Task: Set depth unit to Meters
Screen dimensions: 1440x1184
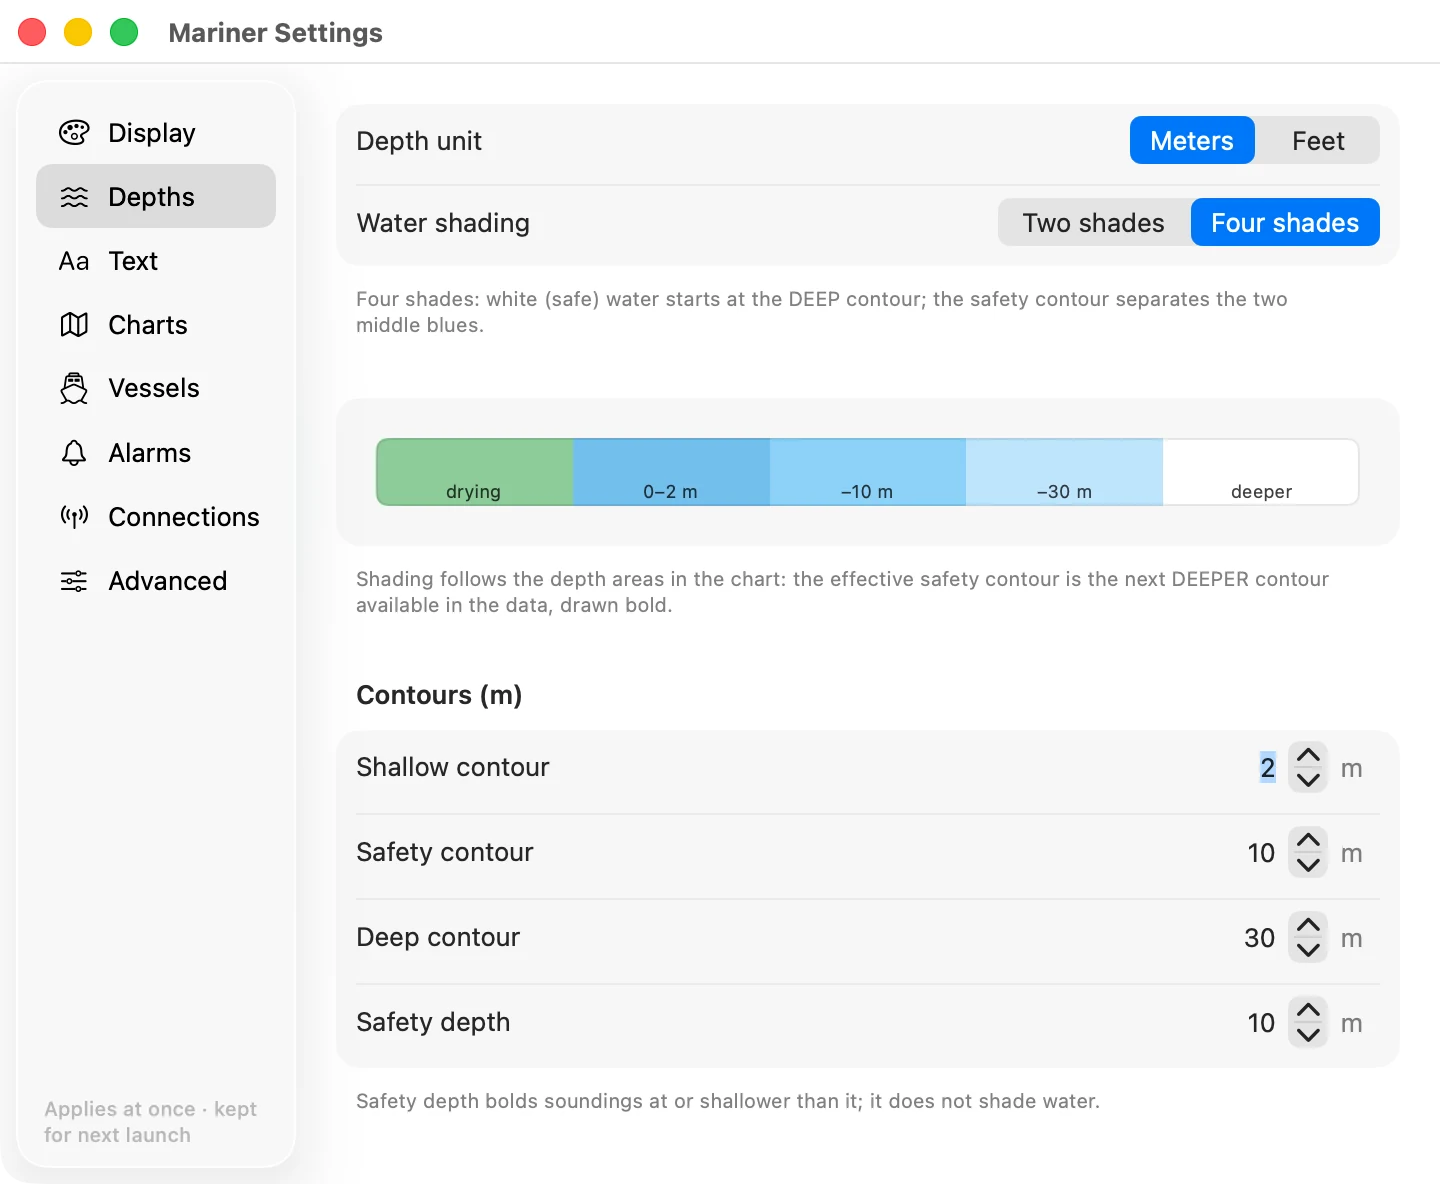Action: click(x=1192, y=140)
